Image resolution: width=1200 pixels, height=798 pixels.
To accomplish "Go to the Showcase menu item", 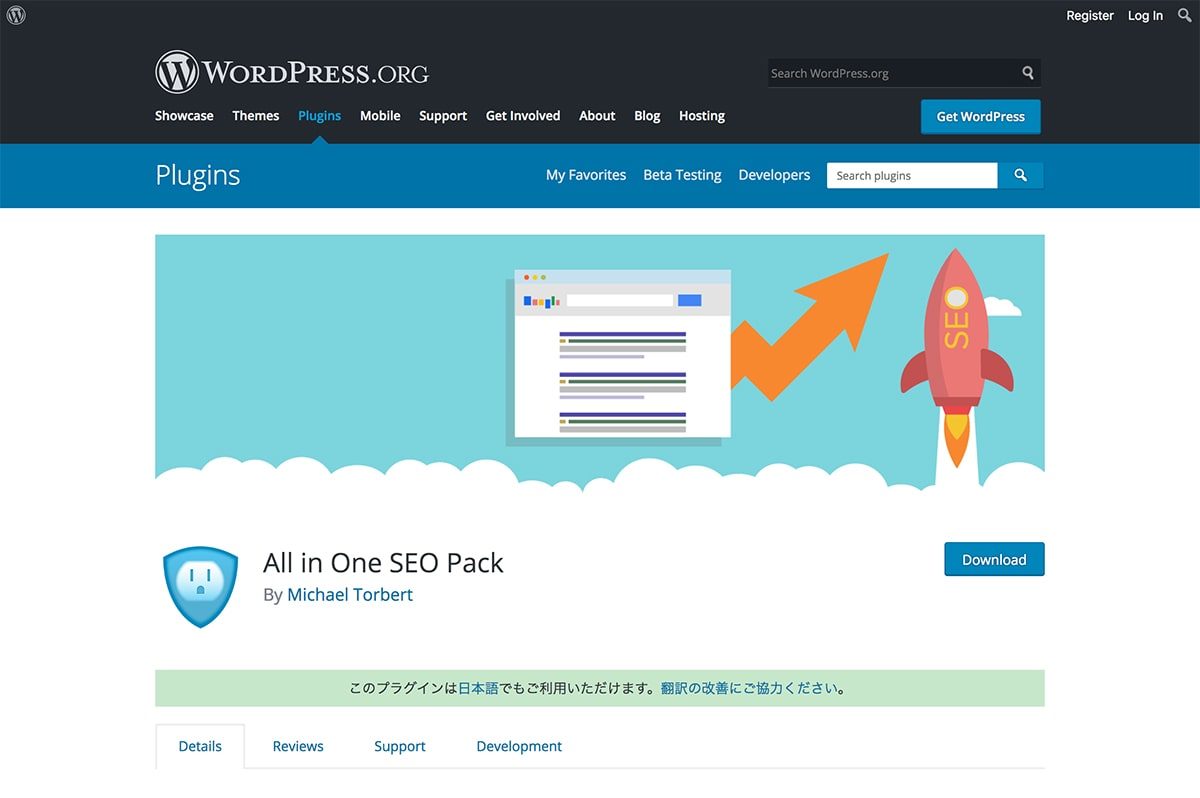I will (x=184, y=116).
